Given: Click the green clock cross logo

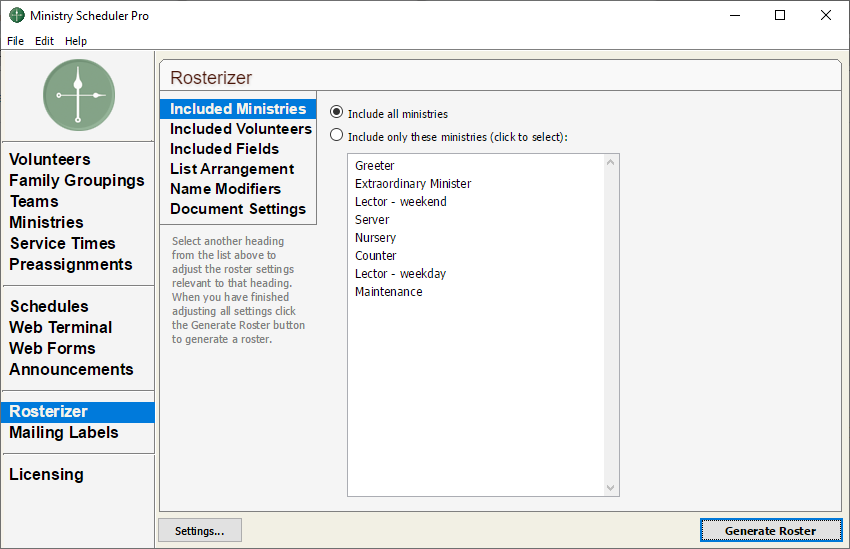Looking at the screenshot, I should (79, 95).
